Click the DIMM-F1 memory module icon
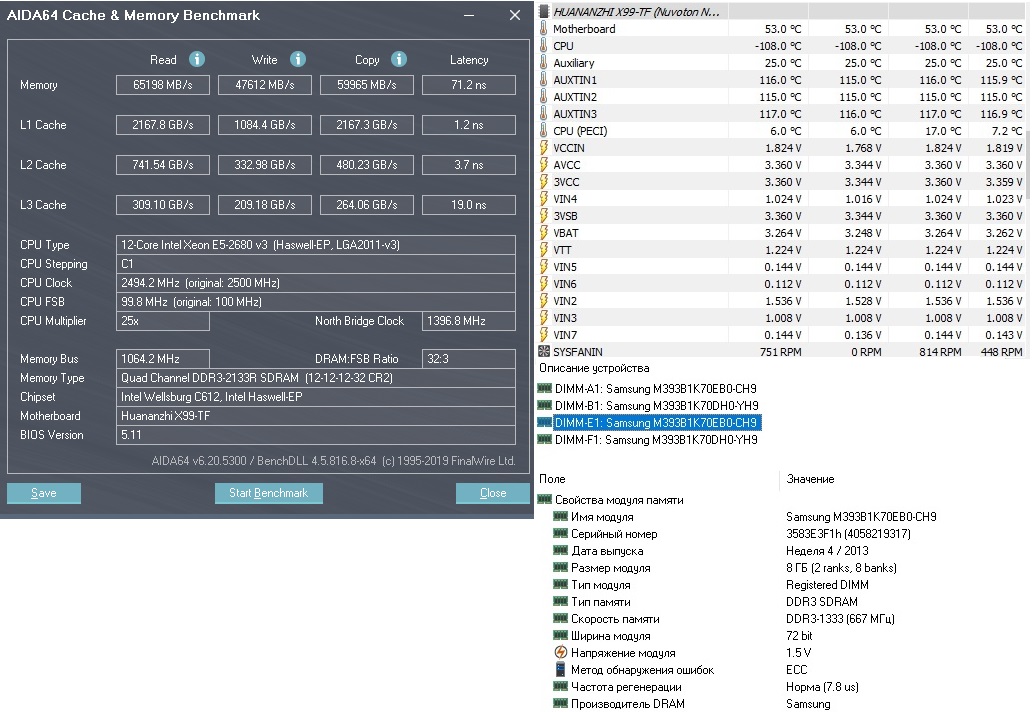The width and height of the screenshot is (1036, 712). 544,439
